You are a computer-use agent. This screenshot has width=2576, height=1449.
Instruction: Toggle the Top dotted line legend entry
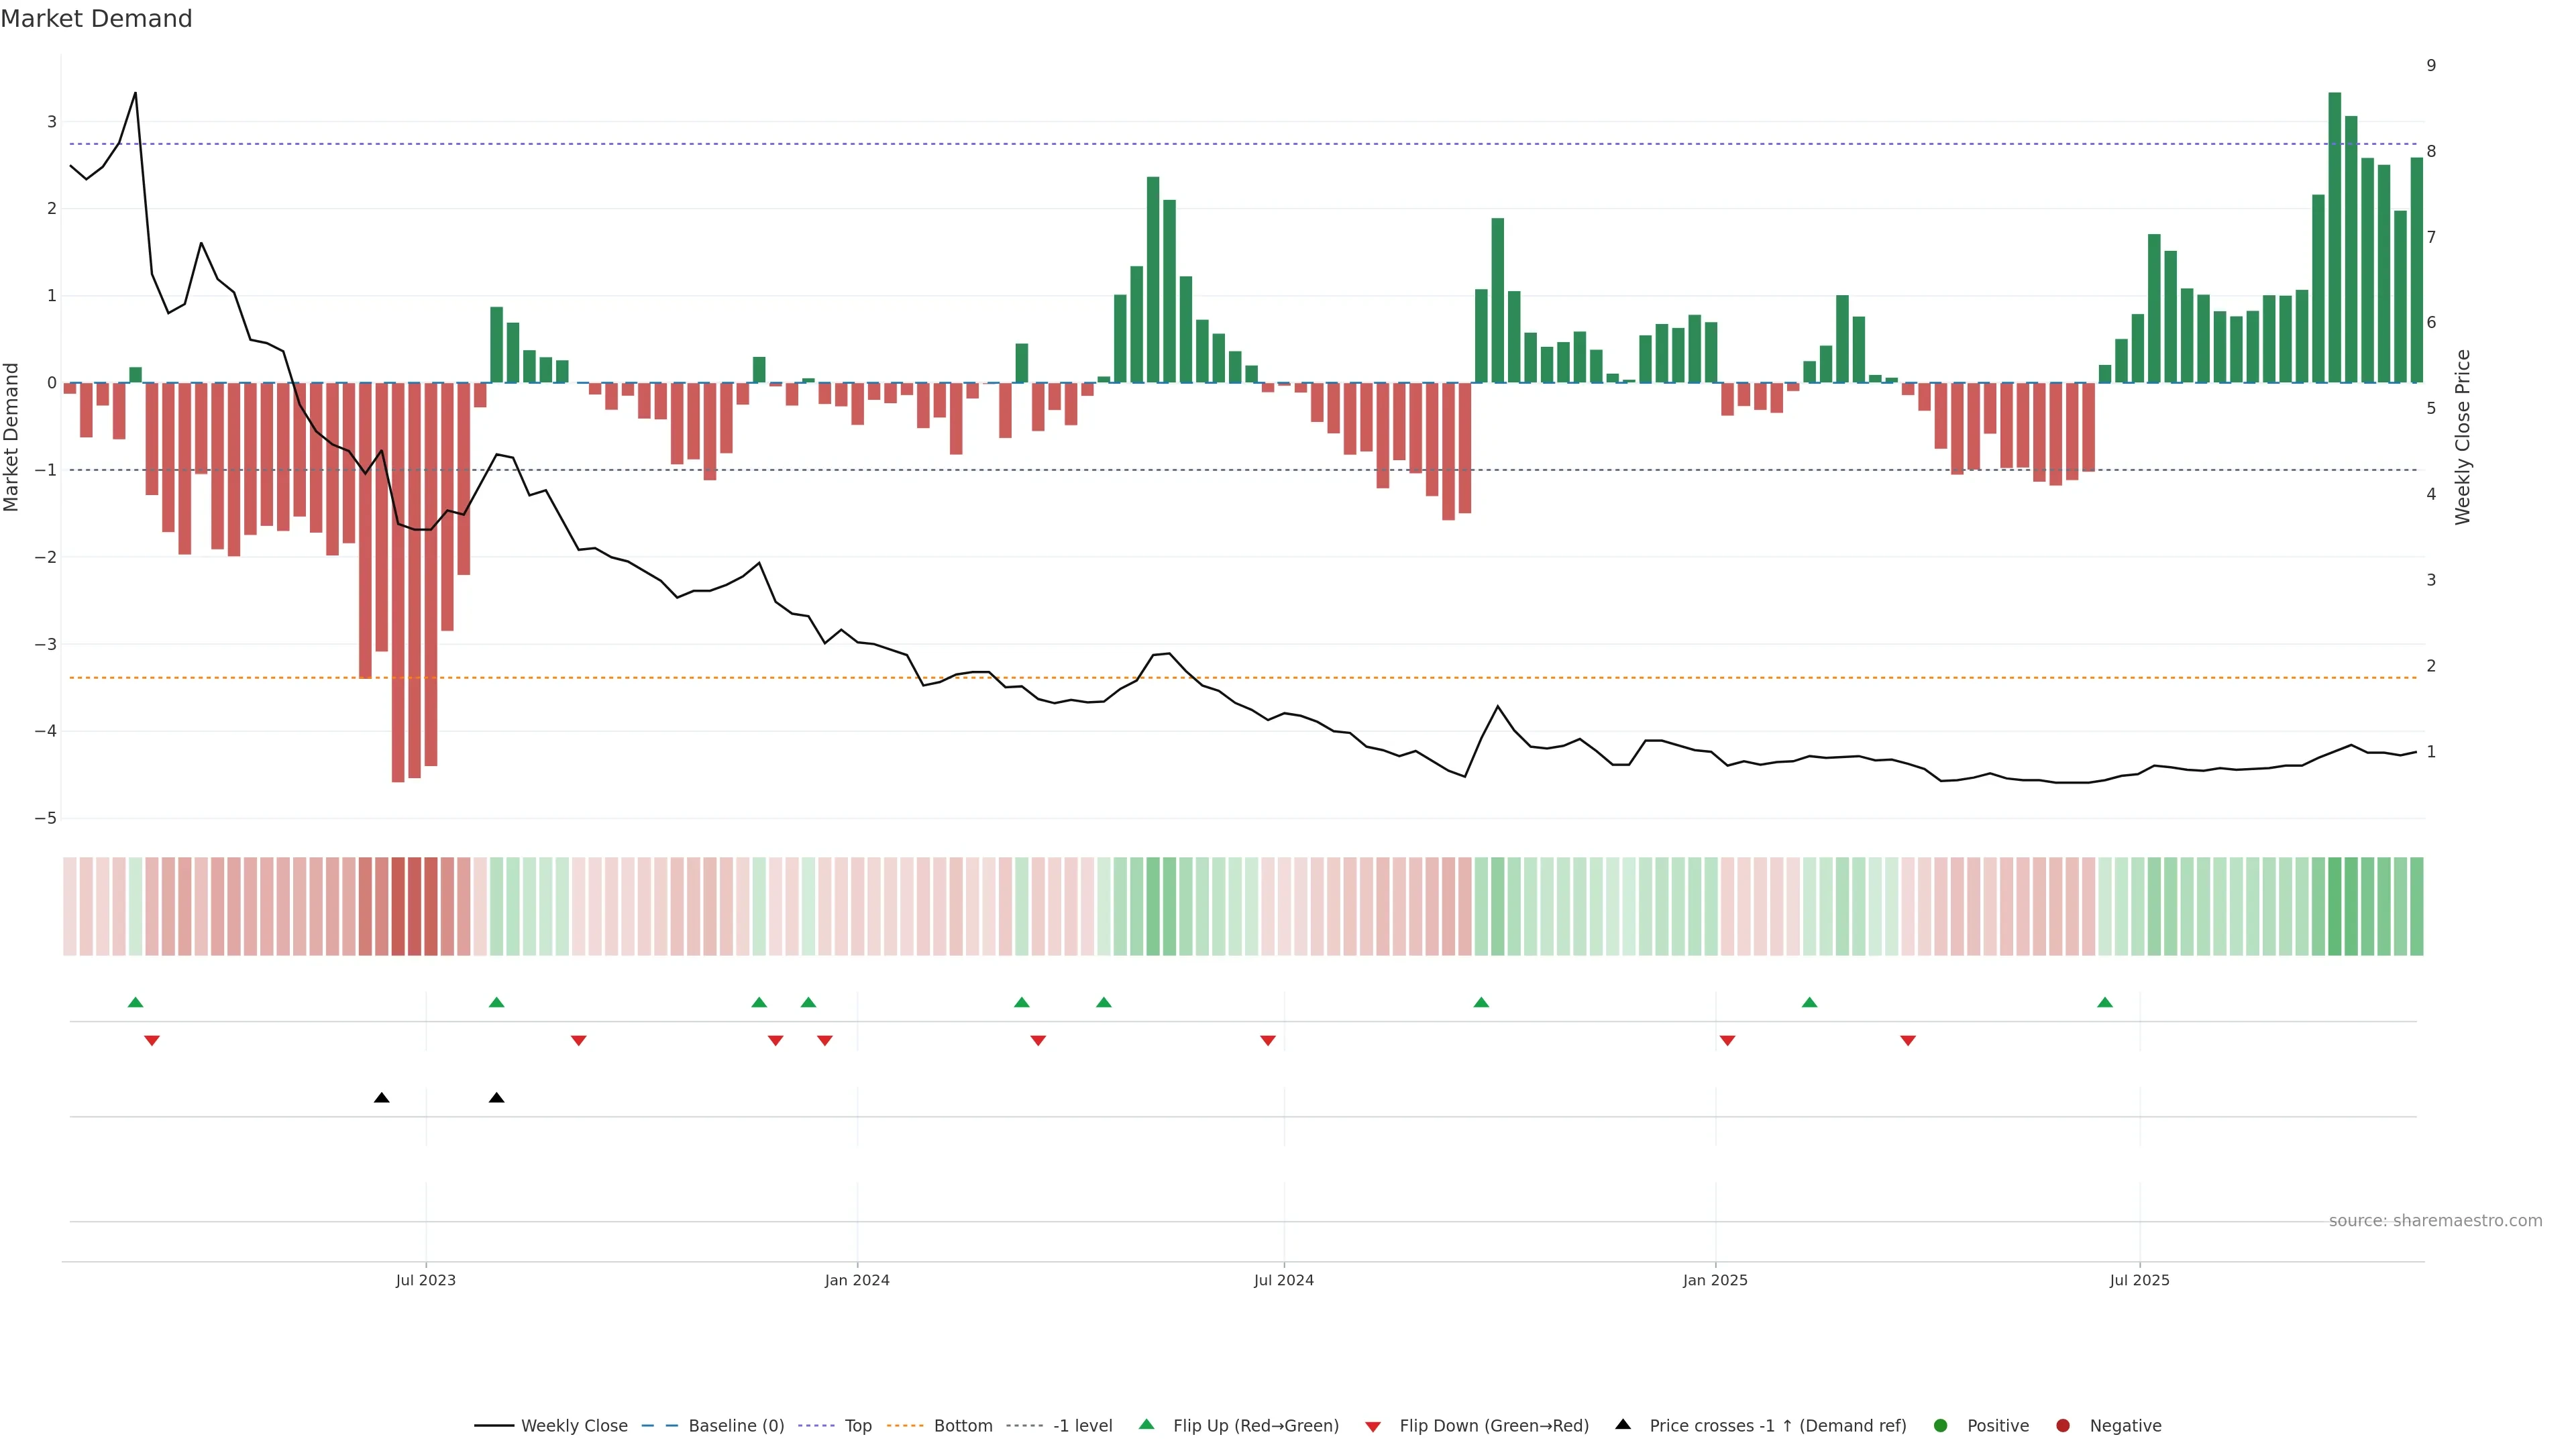[857, 1425]
